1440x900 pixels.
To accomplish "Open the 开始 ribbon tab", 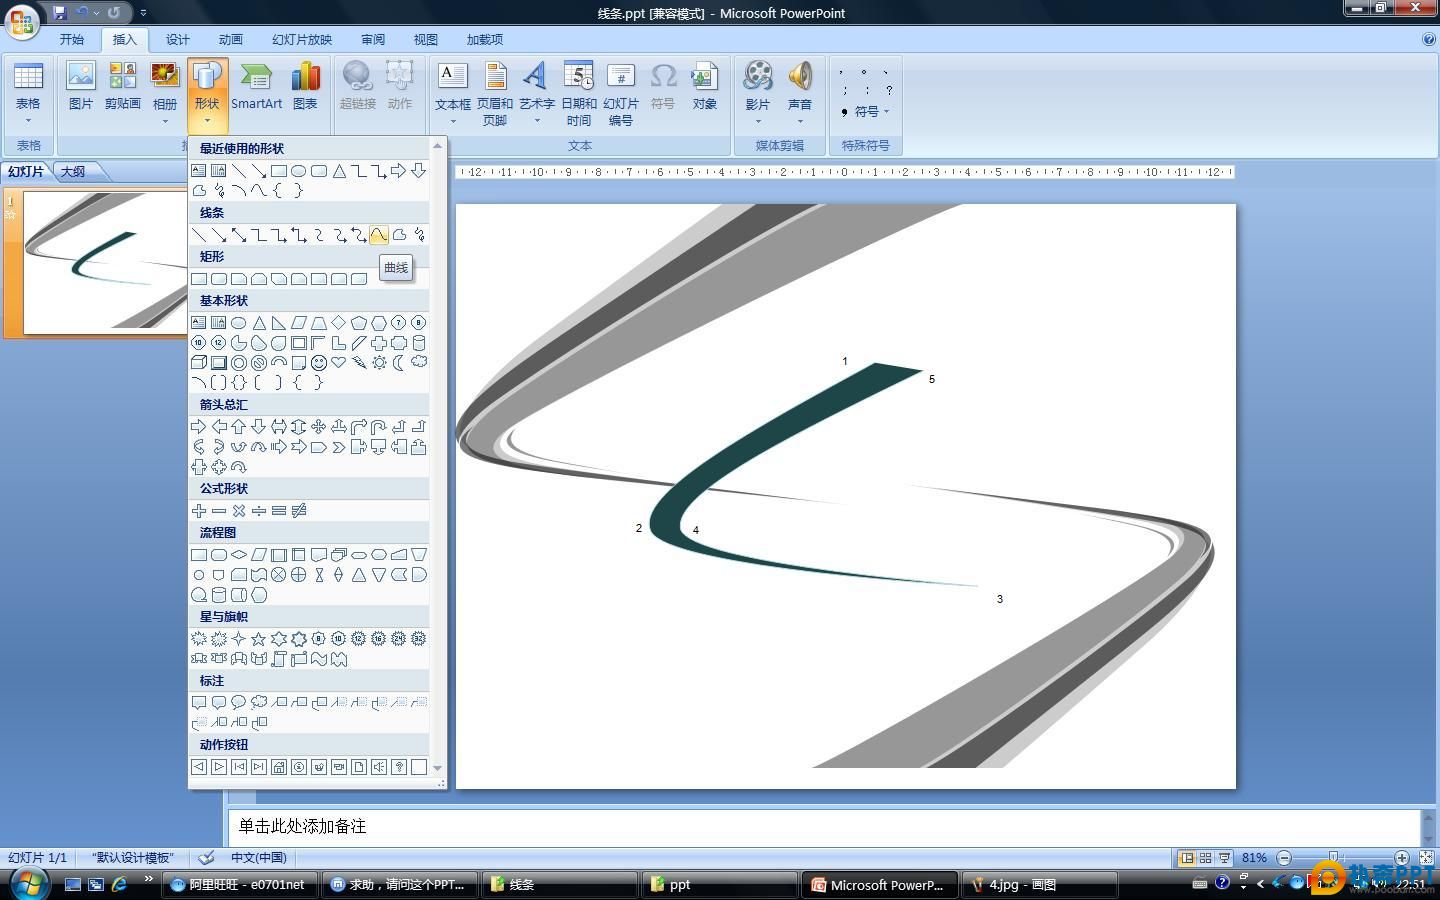I will [72, 39].
